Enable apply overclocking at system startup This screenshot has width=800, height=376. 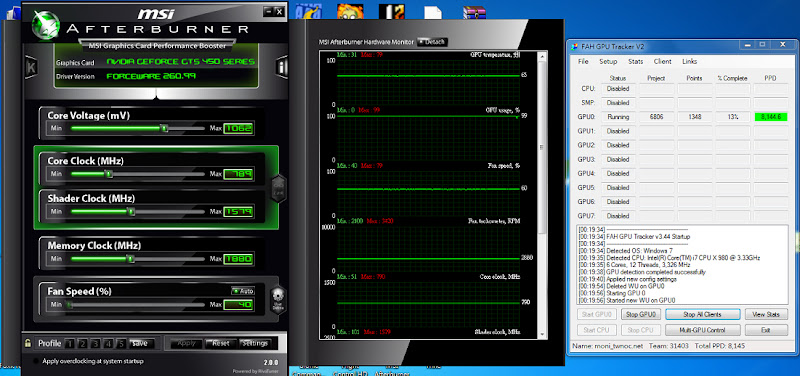(36, 361)
